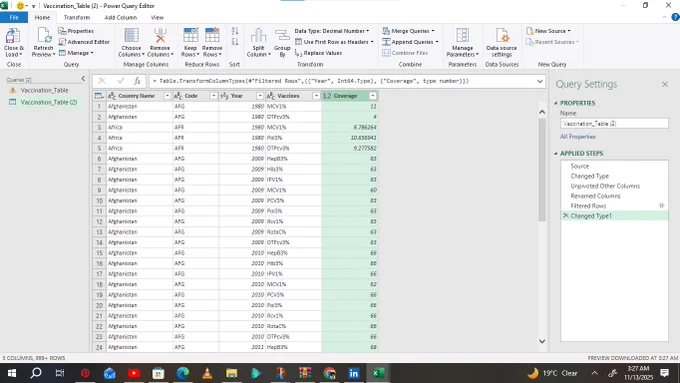Switch to the Transform tab
This screenshot has height=383, width=680.
77,17
